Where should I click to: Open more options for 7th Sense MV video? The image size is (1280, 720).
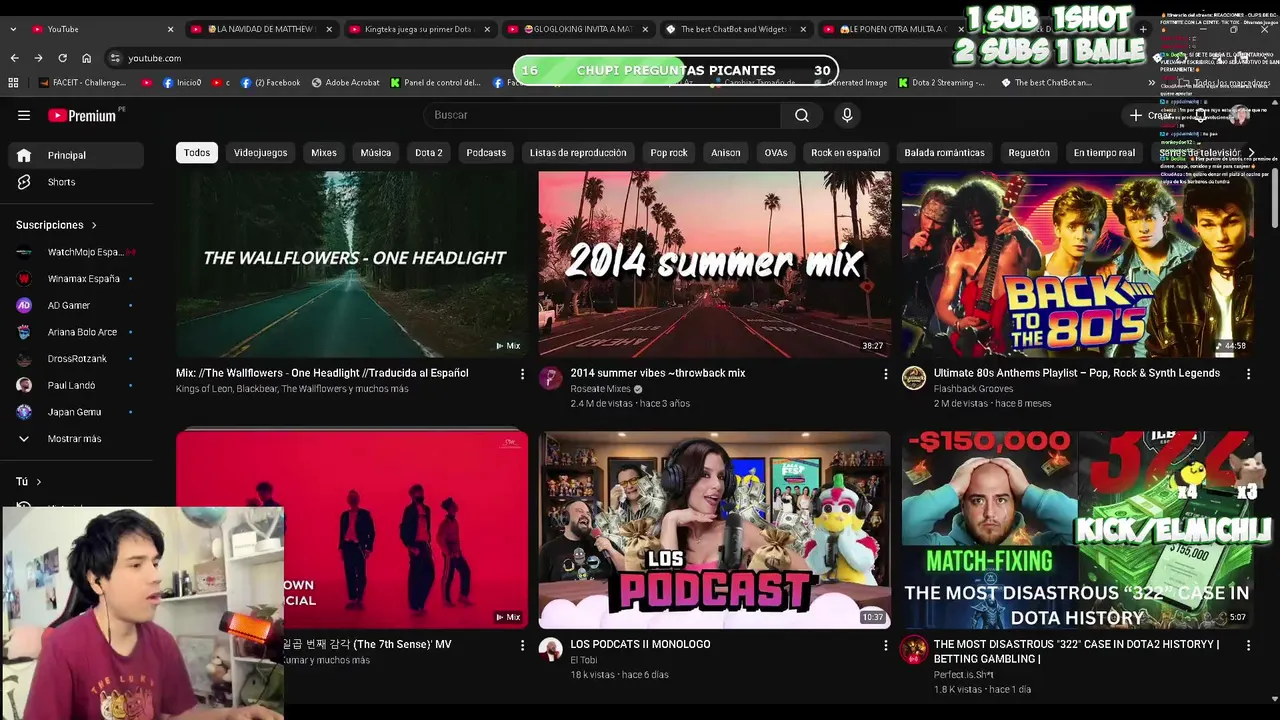tap(522, 645)
